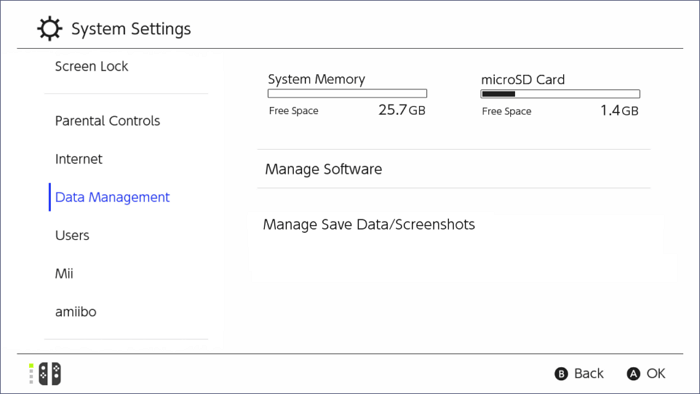This screenshot has width=700, height=394.
Task: Click the B button icon
Action: 561,373
